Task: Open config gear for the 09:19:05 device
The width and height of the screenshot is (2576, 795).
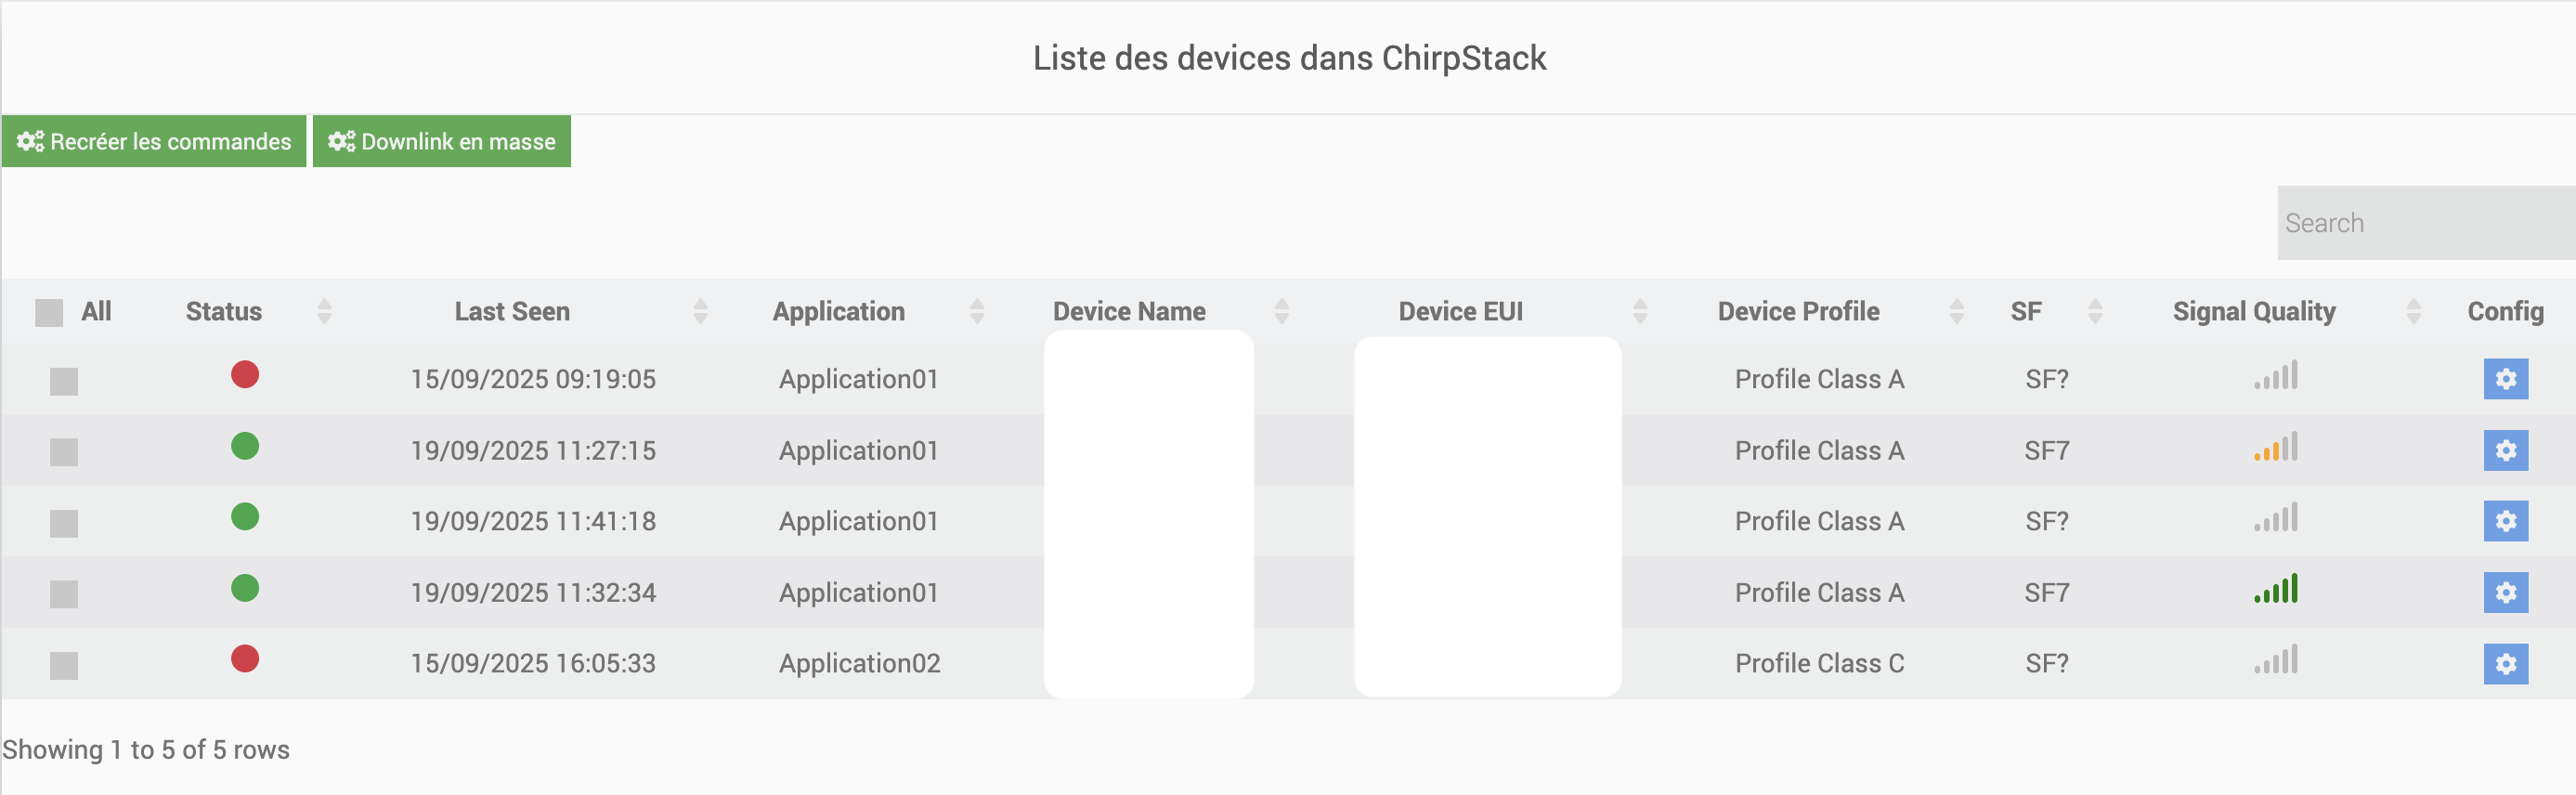Action: click(2504, 379)
